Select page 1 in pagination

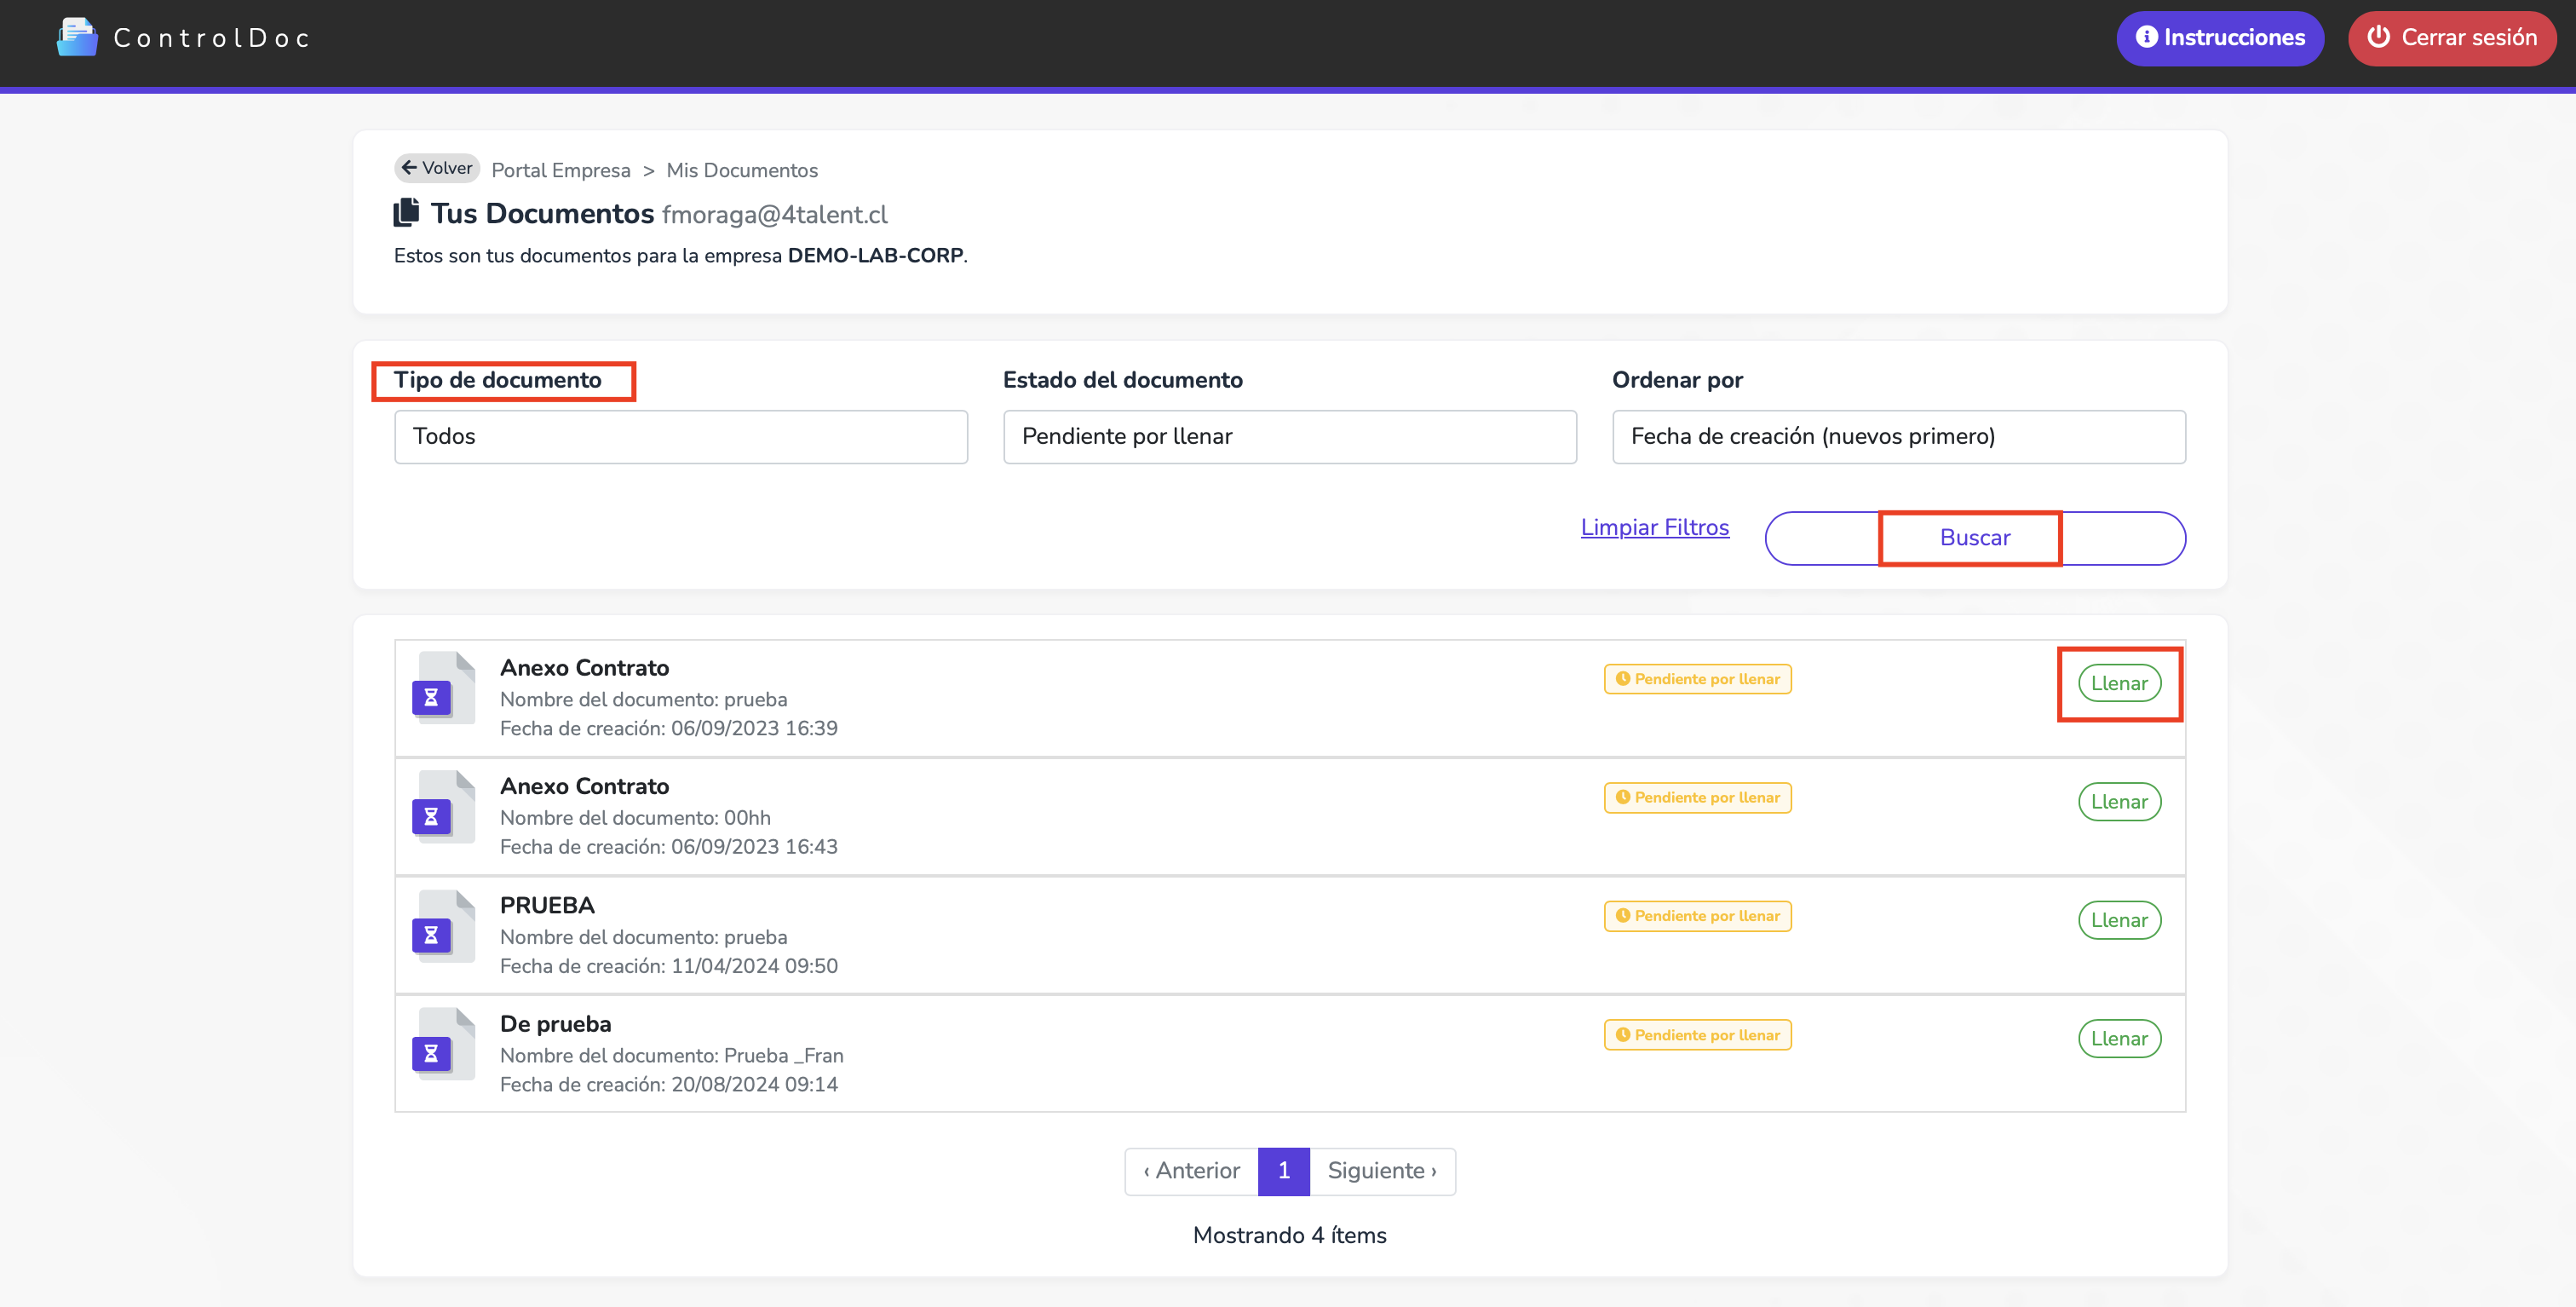click(x=1284, y=1171)
